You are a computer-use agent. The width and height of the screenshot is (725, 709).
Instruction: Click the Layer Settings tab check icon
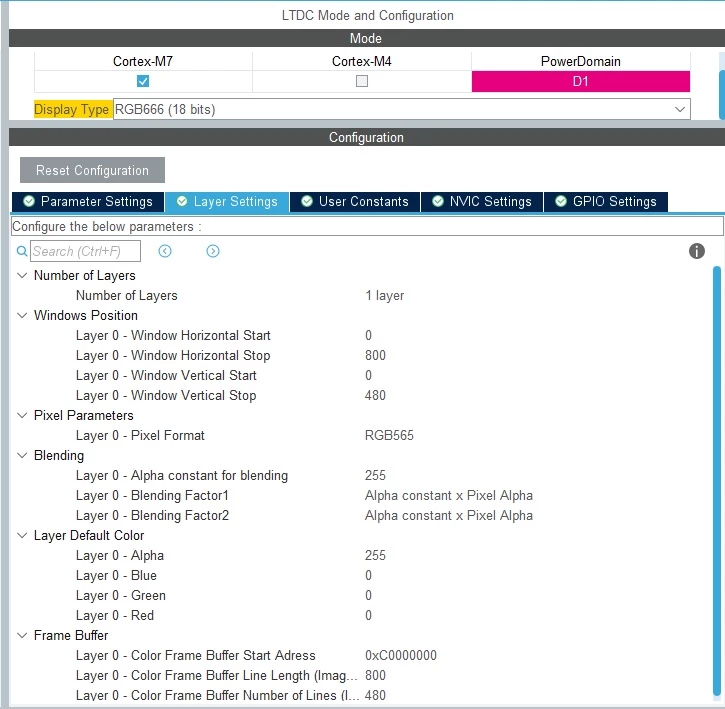182,201
